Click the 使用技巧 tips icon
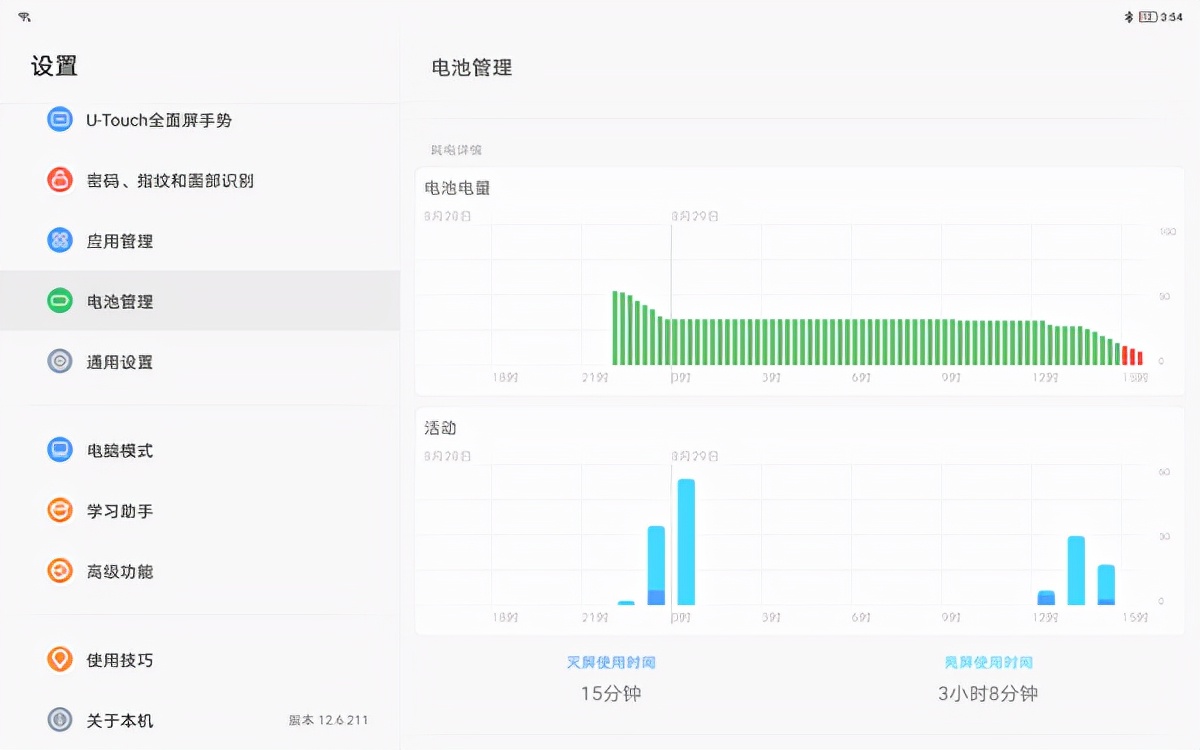Viewport: 1200px width, 750px height. click(x=60, y=659)
